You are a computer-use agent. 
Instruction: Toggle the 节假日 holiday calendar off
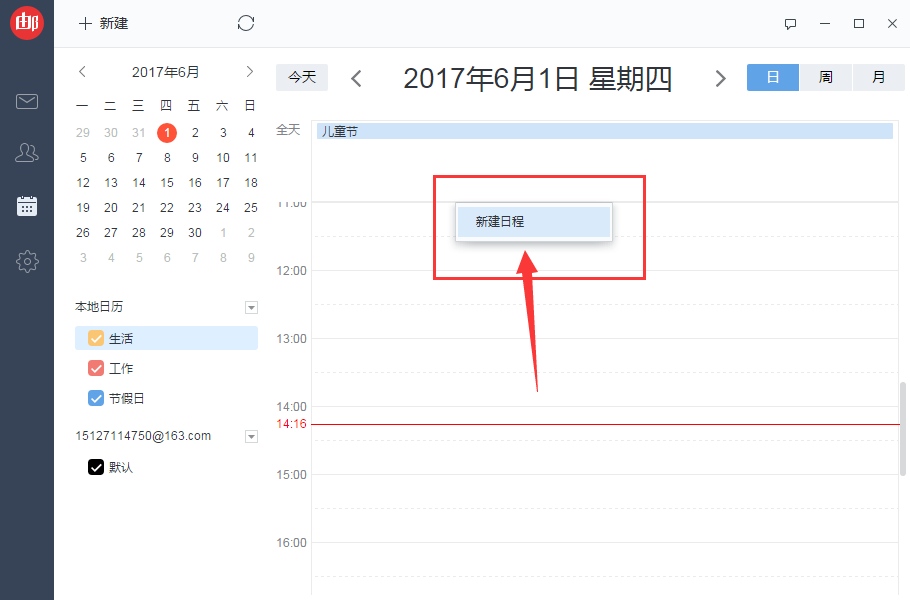[x=95, y=398]
